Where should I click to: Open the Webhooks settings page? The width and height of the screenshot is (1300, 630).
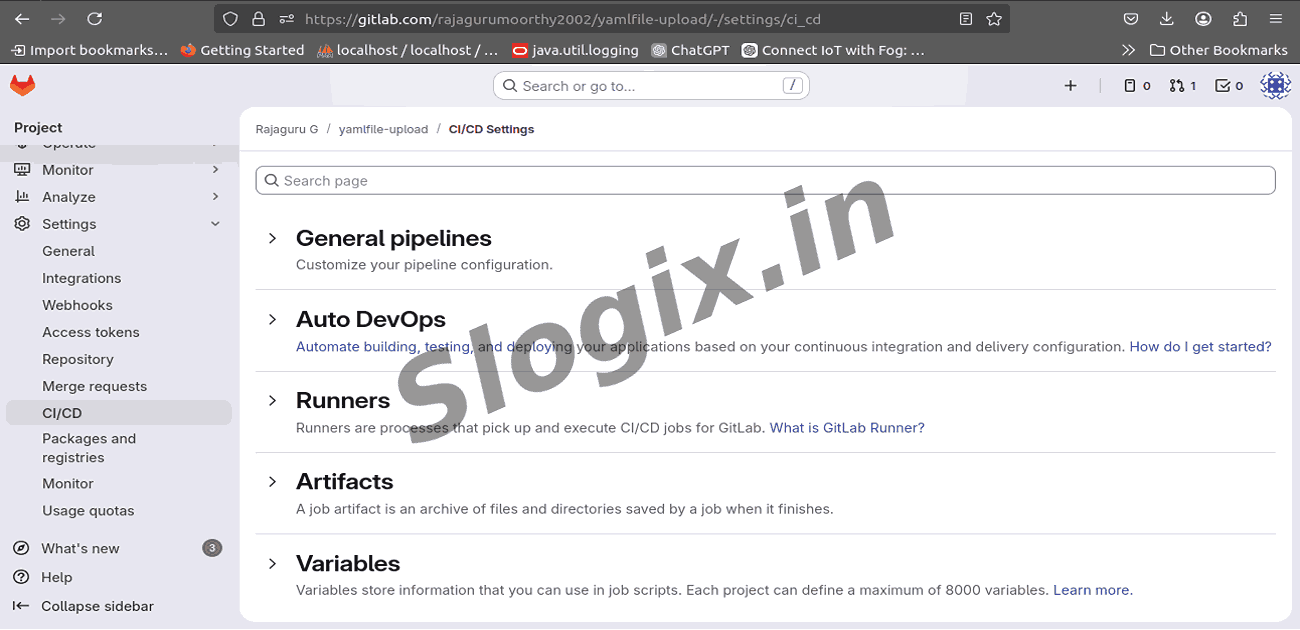pos(77,305)
